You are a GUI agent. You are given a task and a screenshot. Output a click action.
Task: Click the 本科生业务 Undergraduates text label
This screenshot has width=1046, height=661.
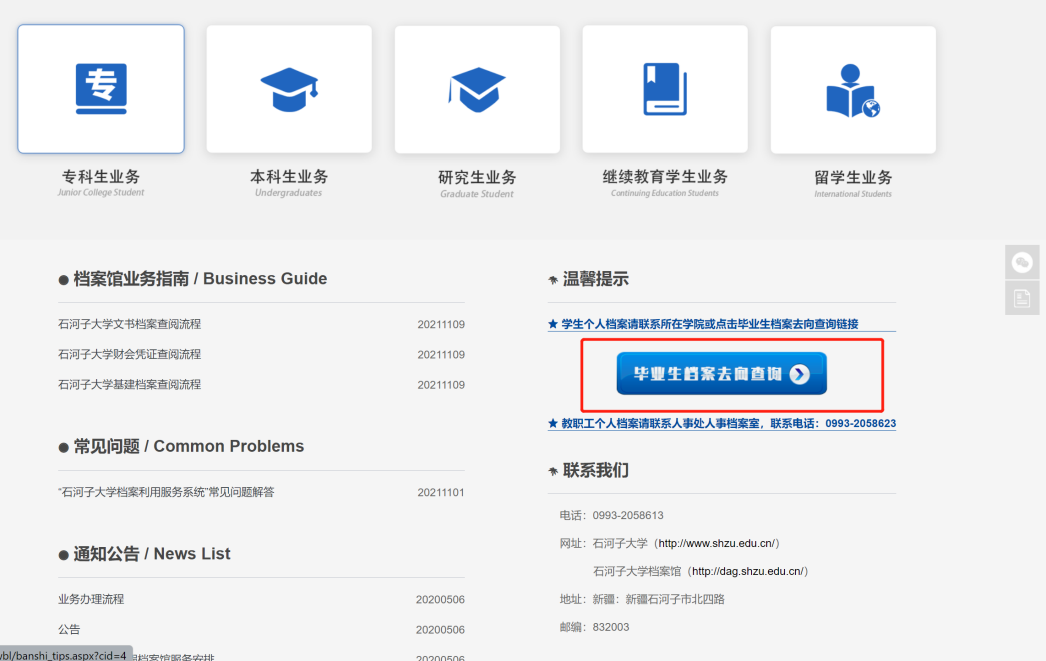coord(289,177)
